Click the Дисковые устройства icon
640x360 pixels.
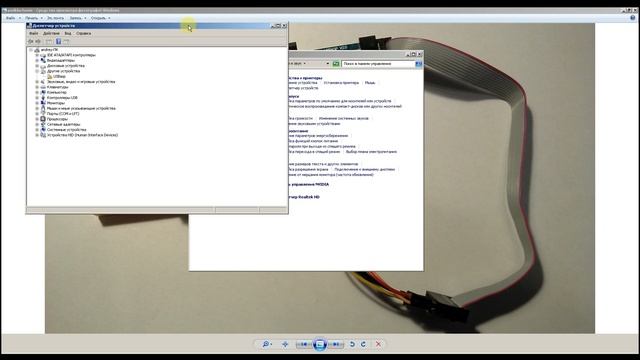click(x=43, y=66)
